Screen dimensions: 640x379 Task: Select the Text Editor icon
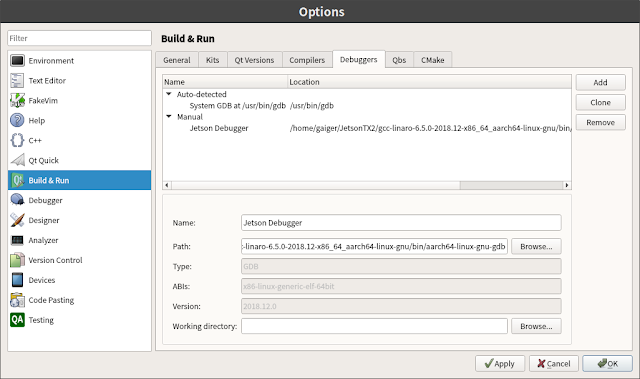(17, 81)
